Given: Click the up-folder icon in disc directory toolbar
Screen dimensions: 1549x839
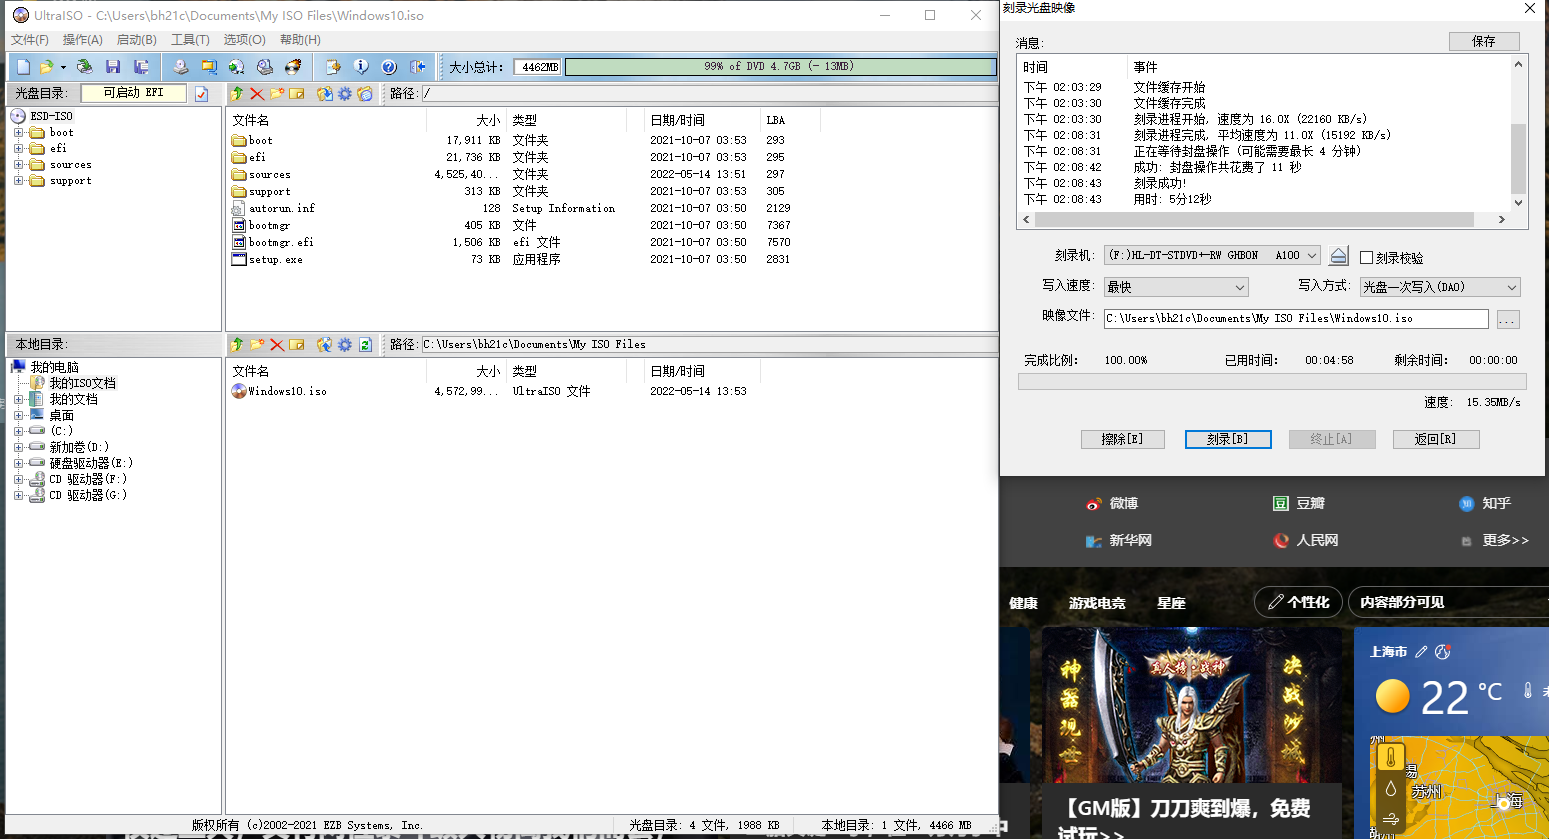Looking at the screenshot, I should (x=237, y=93).
